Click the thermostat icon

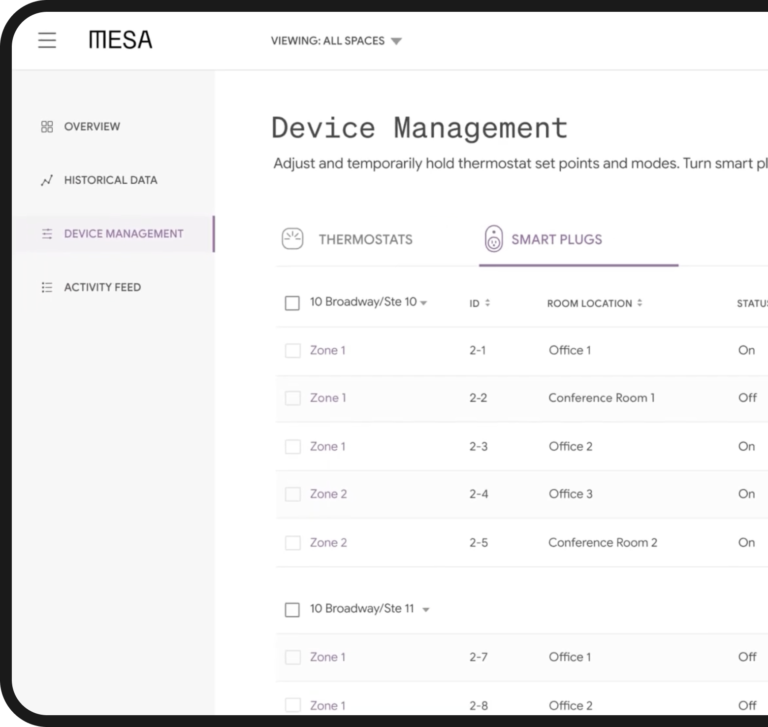[x=292, y=239]
